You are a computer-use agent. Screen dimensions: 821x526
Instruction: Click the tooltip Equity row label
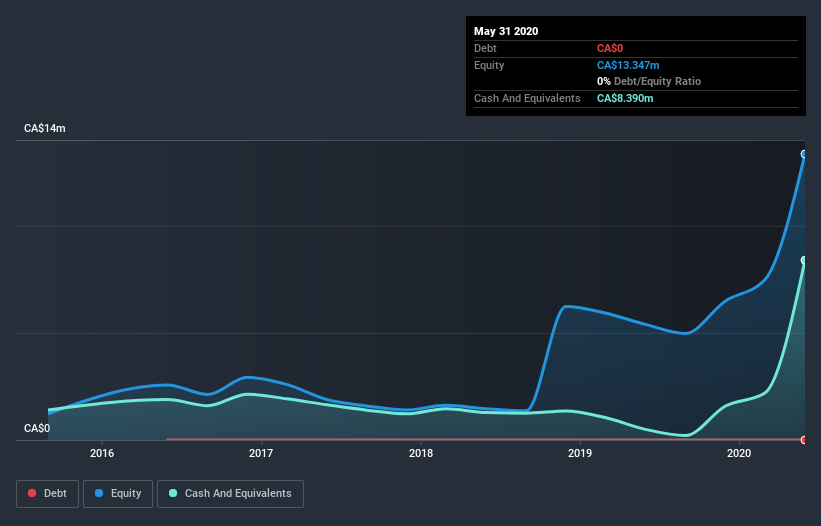(489, 65)
